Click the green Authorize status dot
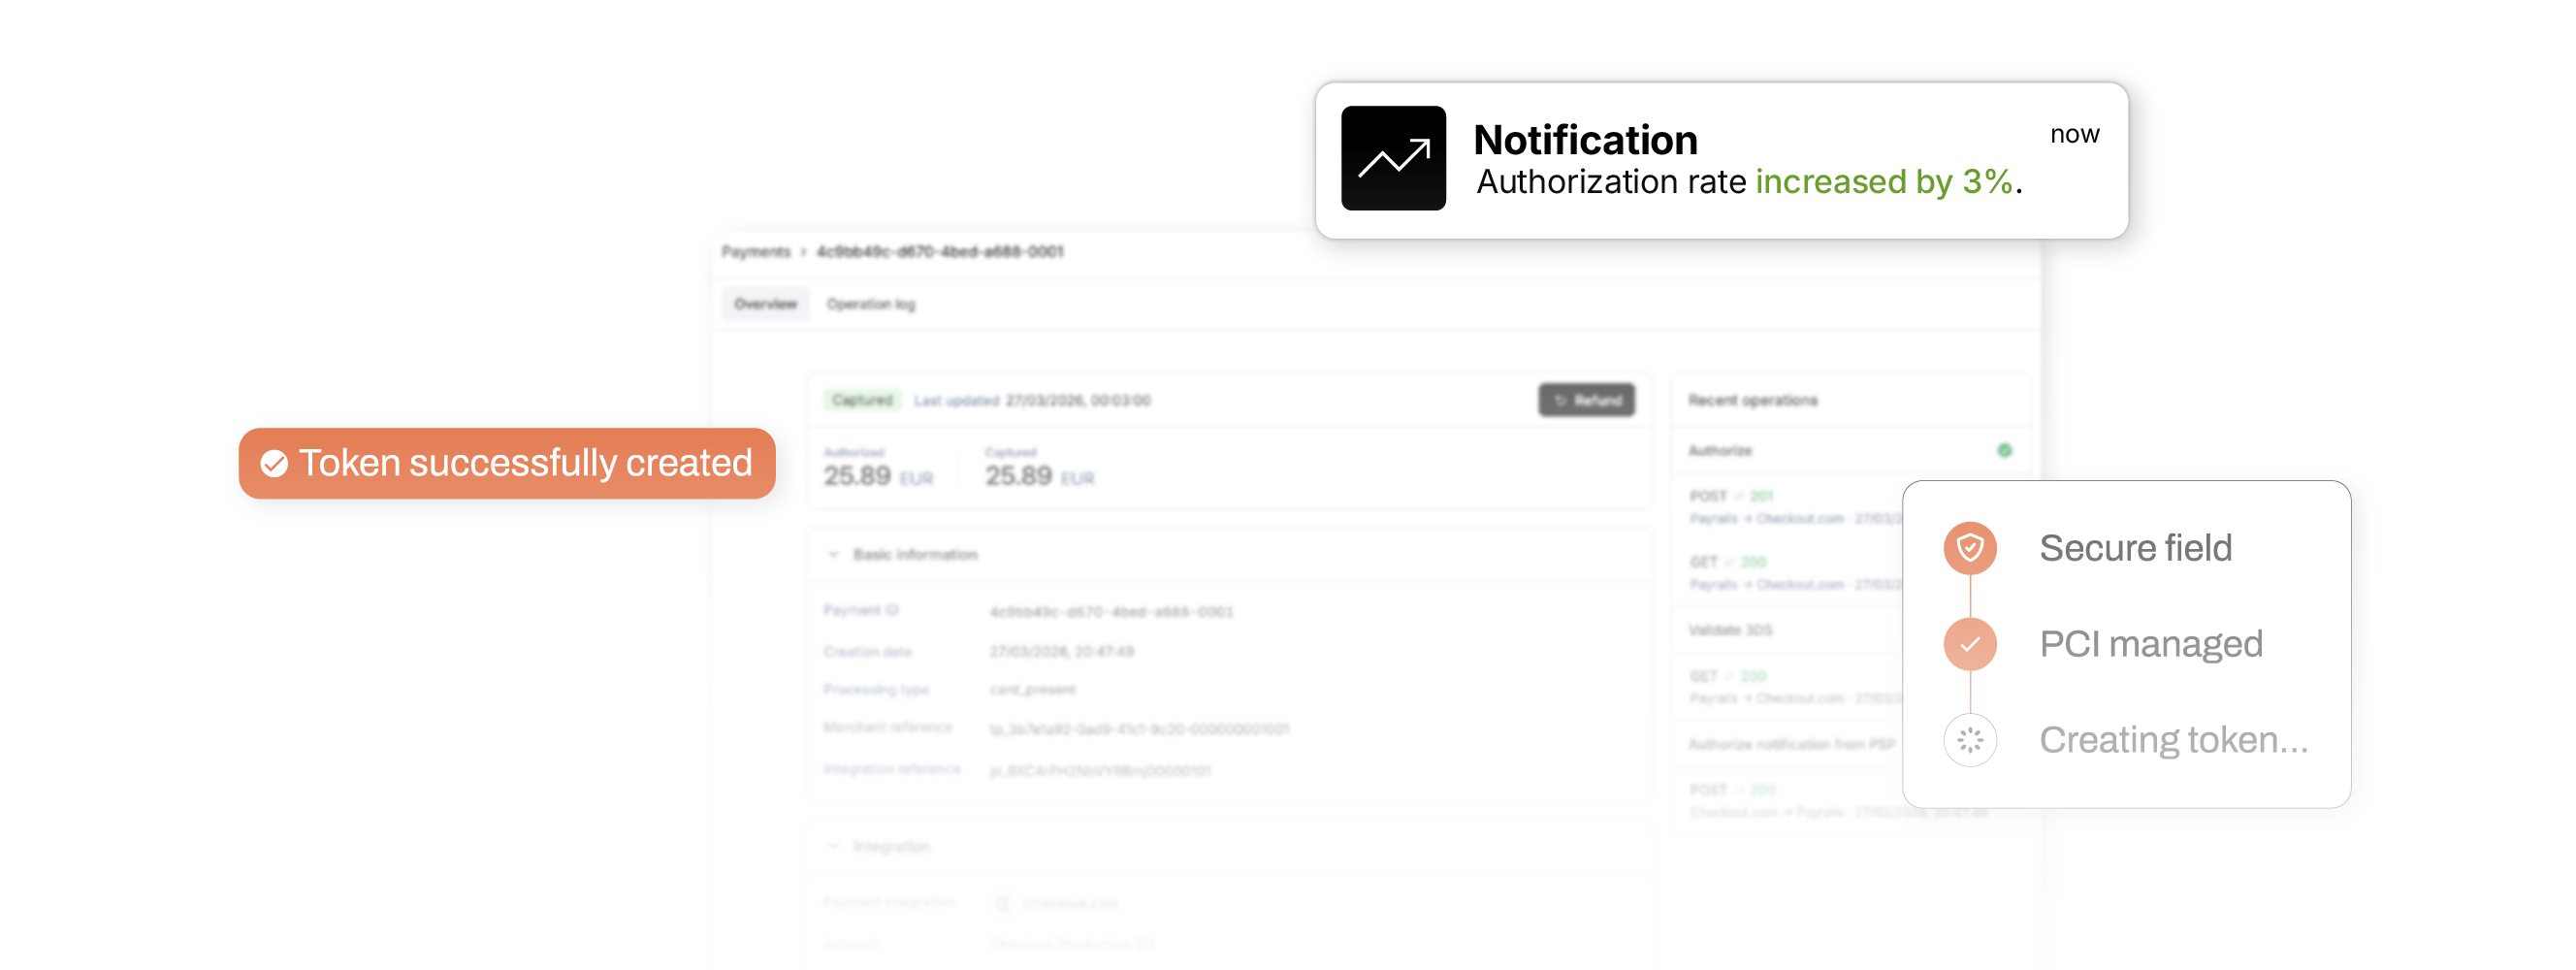Viewport: 2576px width, 970px height. pos(2004,450)
